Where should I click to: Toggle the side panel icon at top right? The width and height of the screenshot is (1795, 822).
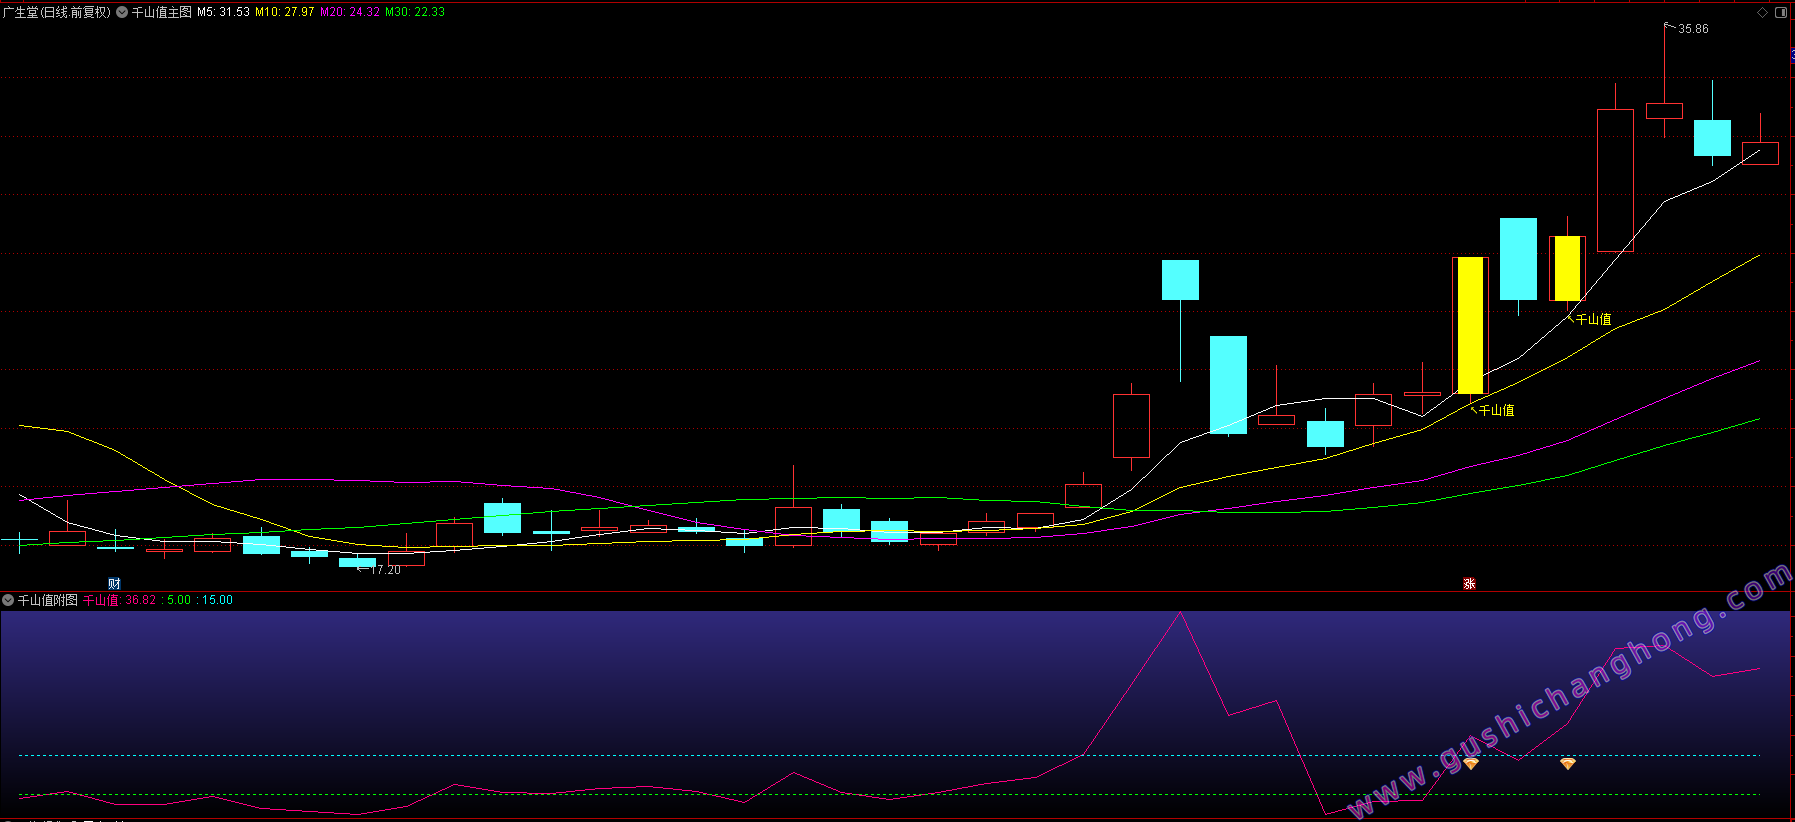point(1781,12)
